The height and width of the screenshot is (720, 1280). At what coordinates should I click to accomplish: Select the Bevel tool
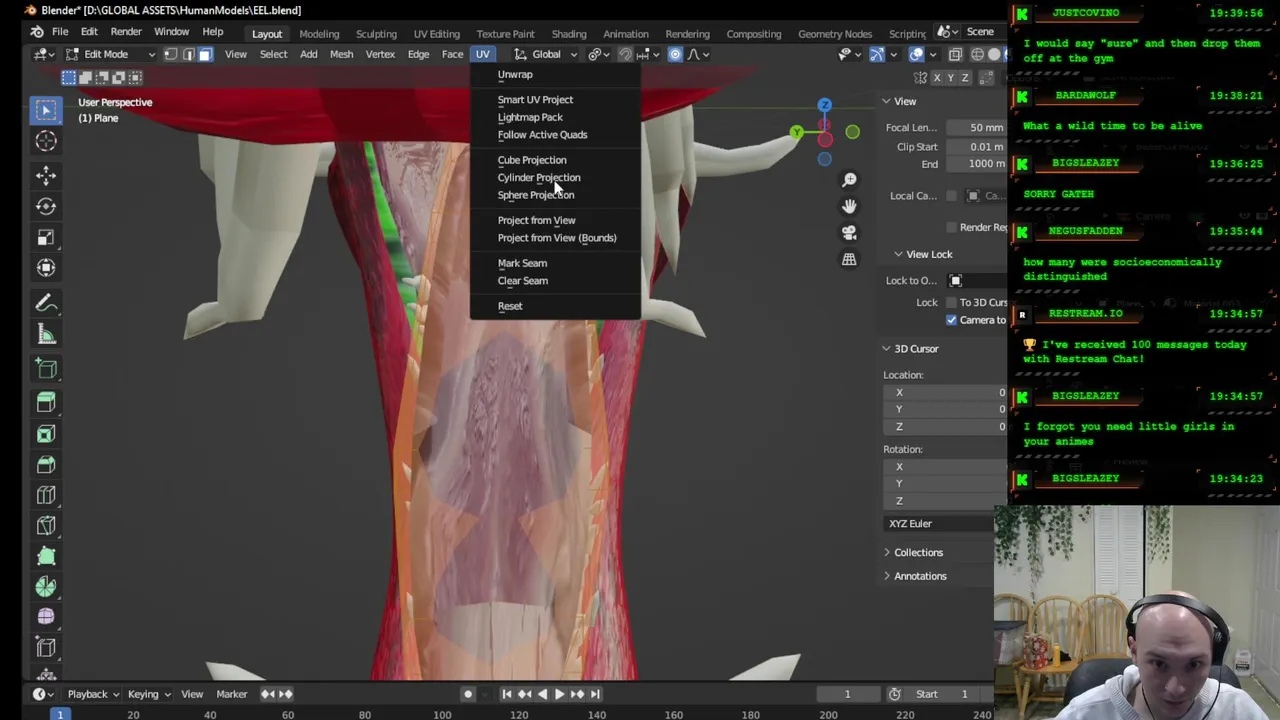tap(46, 465)
